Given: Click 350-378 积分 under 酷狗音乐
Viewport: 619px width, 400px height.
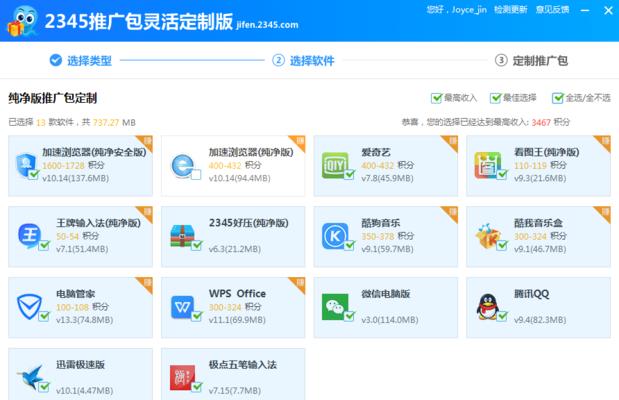Looking at the screenshot, I should point(387,236).
